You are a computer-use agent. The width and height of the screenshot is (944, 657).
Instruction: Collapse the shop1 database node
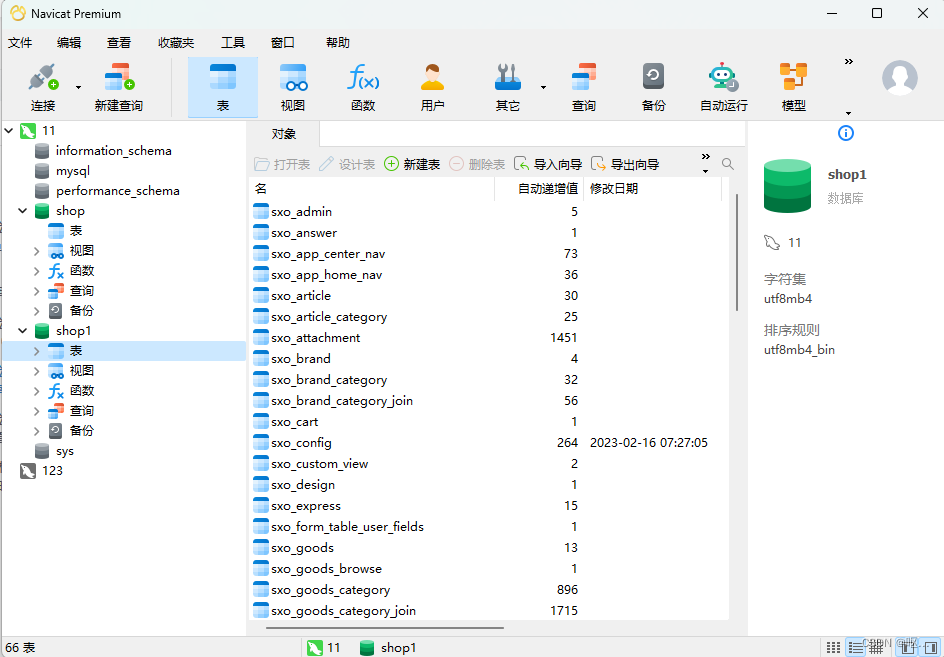(23, 331)
